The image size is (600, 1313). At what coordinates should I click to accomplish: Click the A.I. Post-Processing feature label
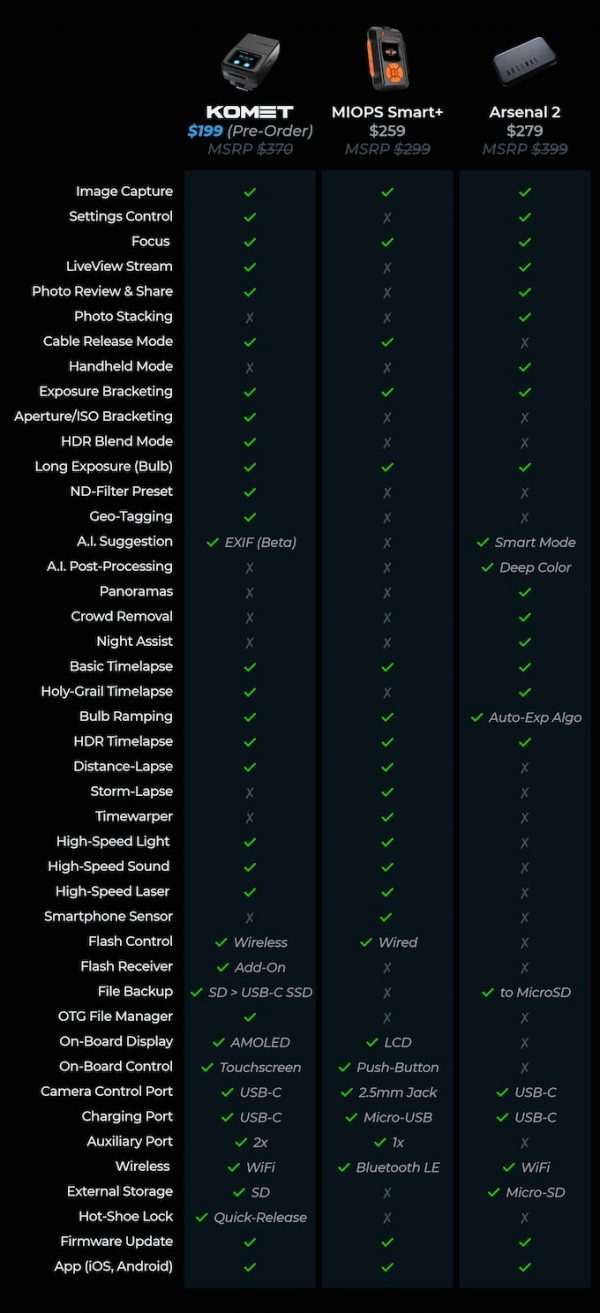111,566
